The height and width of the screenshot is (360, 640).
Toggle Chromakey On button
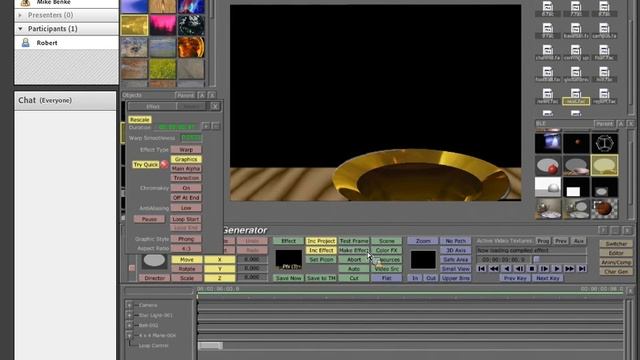186,188
